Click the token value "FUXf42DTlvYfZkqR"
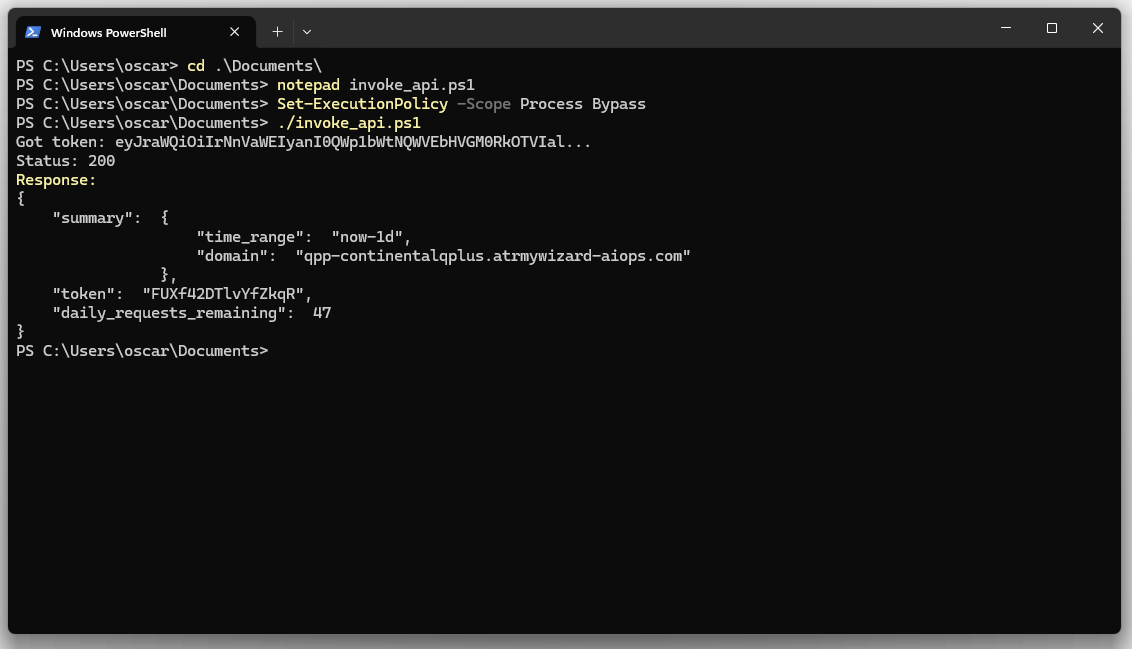The width and height of the screenshot is (1132, 649). [227, 294]
